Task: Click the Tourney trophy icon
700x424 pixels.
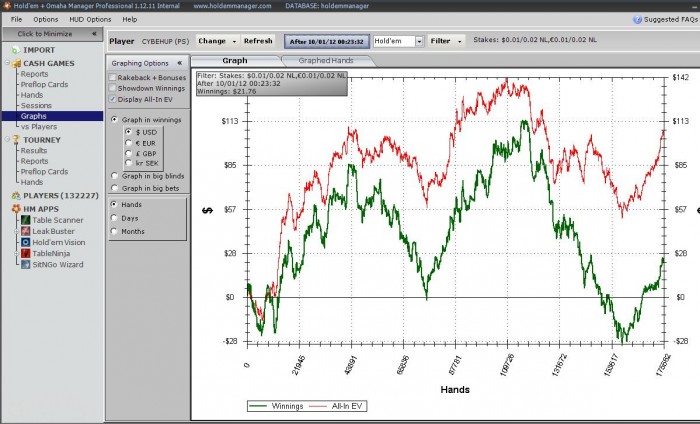Action: [16, 140]
